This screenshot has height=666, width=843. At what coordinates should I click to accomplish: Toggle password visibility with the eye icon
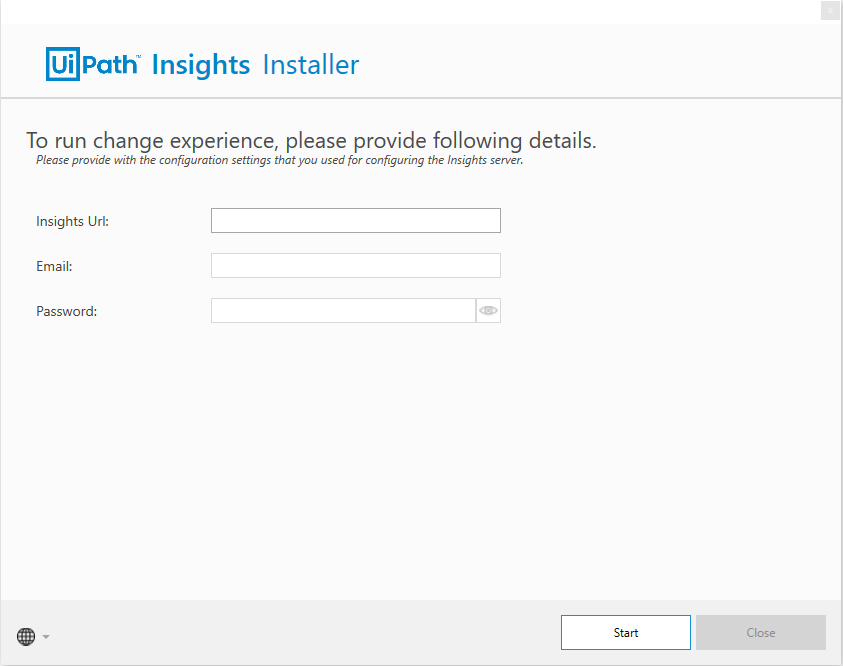488,311
